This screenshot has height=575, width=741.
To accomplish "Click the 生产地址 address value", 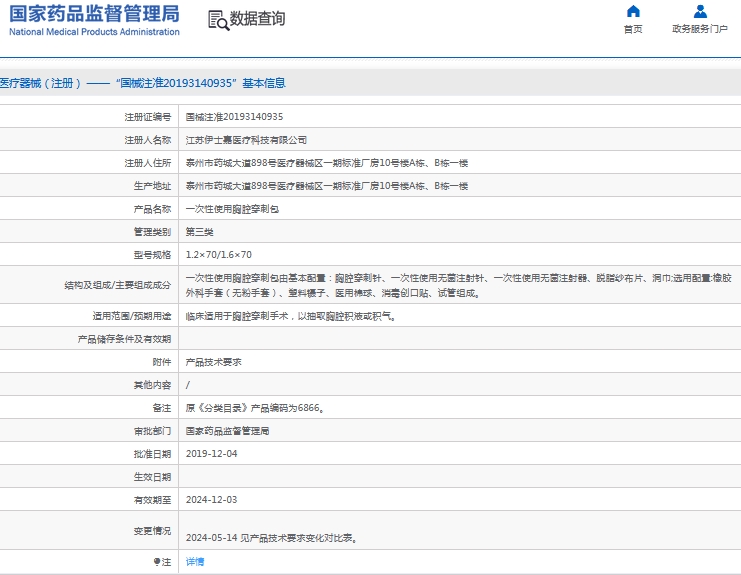I will [327, 186].
